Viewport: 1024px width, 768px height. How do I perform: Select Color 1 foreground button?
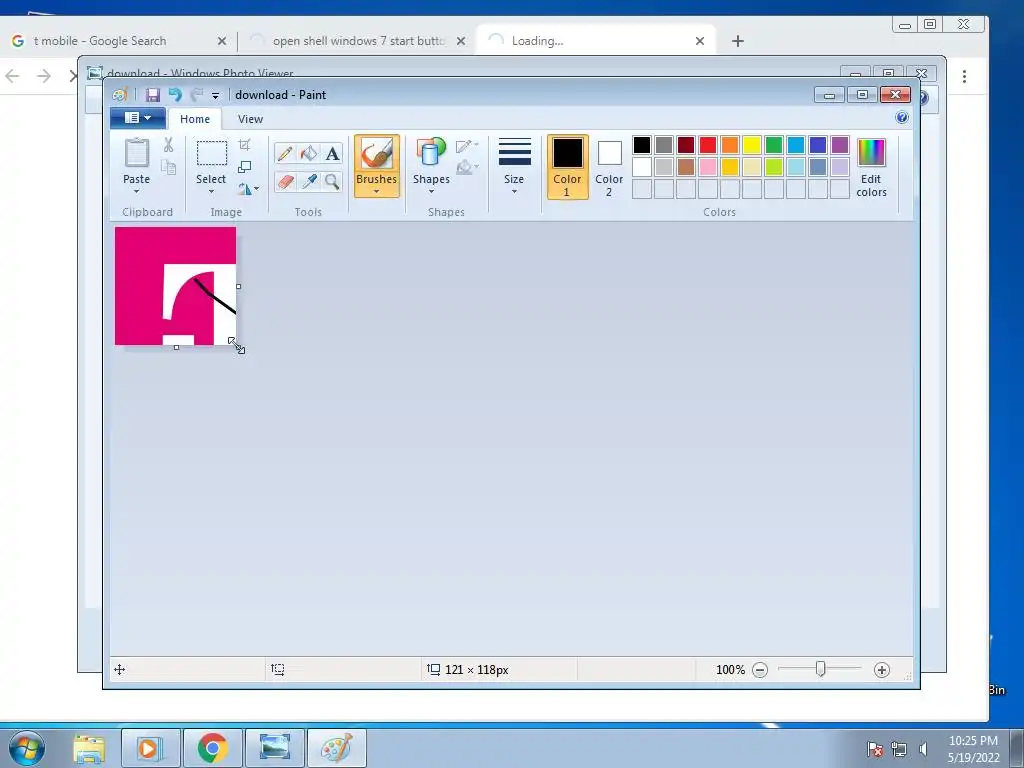pos(568,167)
